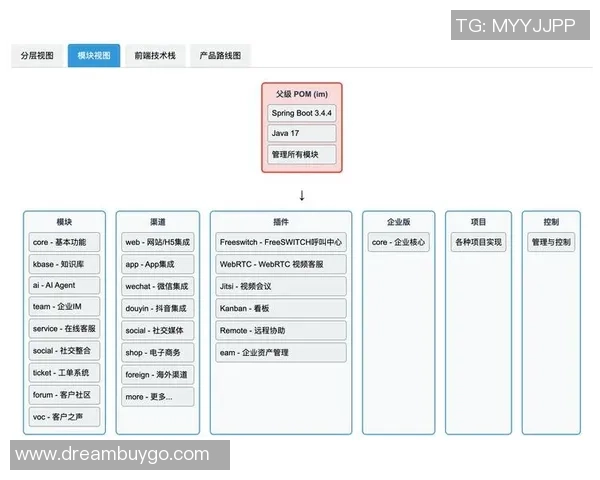This screenshot has width=600, height=480.
Task: Go to the 产品路线图 tab
Action: (220, 56)
